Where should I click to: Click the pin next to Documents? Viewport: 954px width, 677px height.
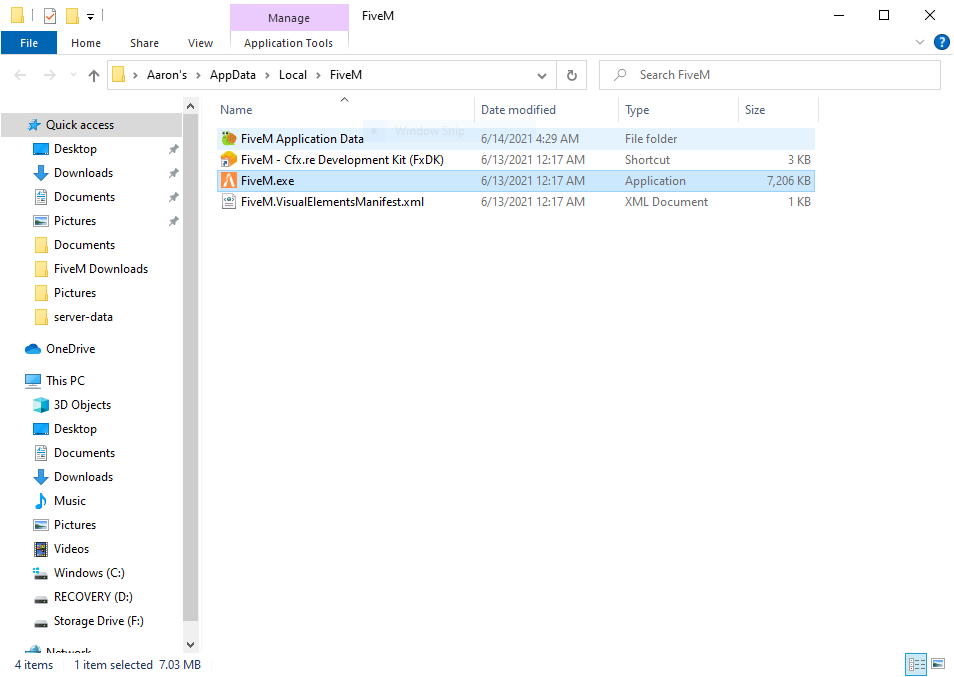(173, 197)
